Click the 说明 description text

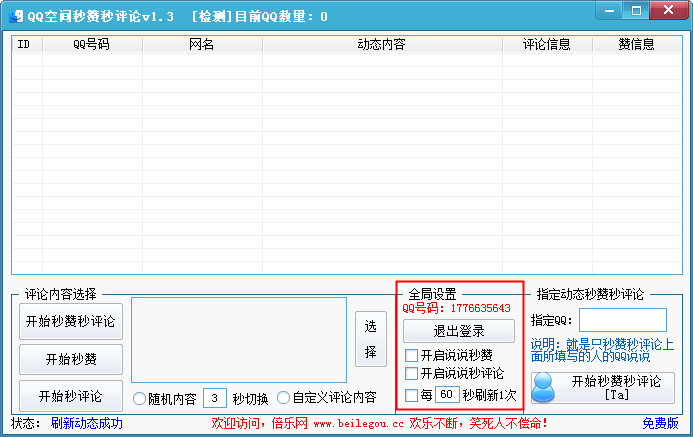tap(602, 350)
